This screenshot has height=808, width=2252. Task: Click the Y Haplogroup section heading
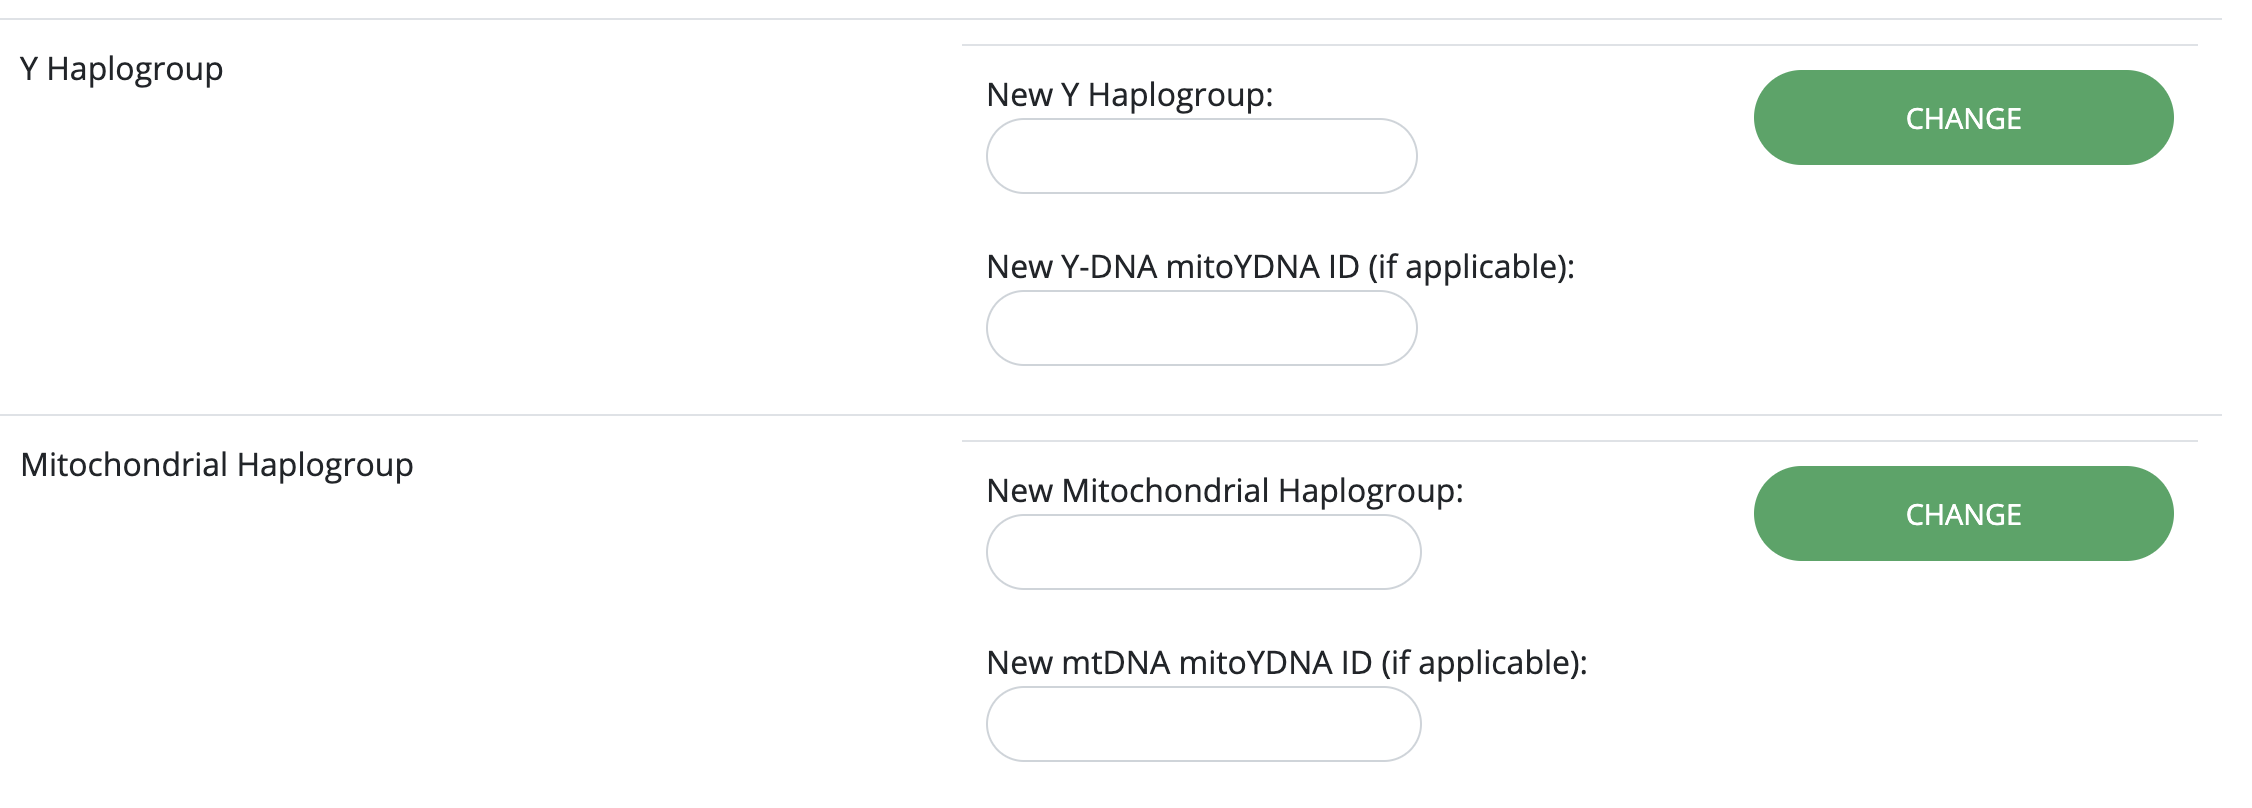(121, 69)
